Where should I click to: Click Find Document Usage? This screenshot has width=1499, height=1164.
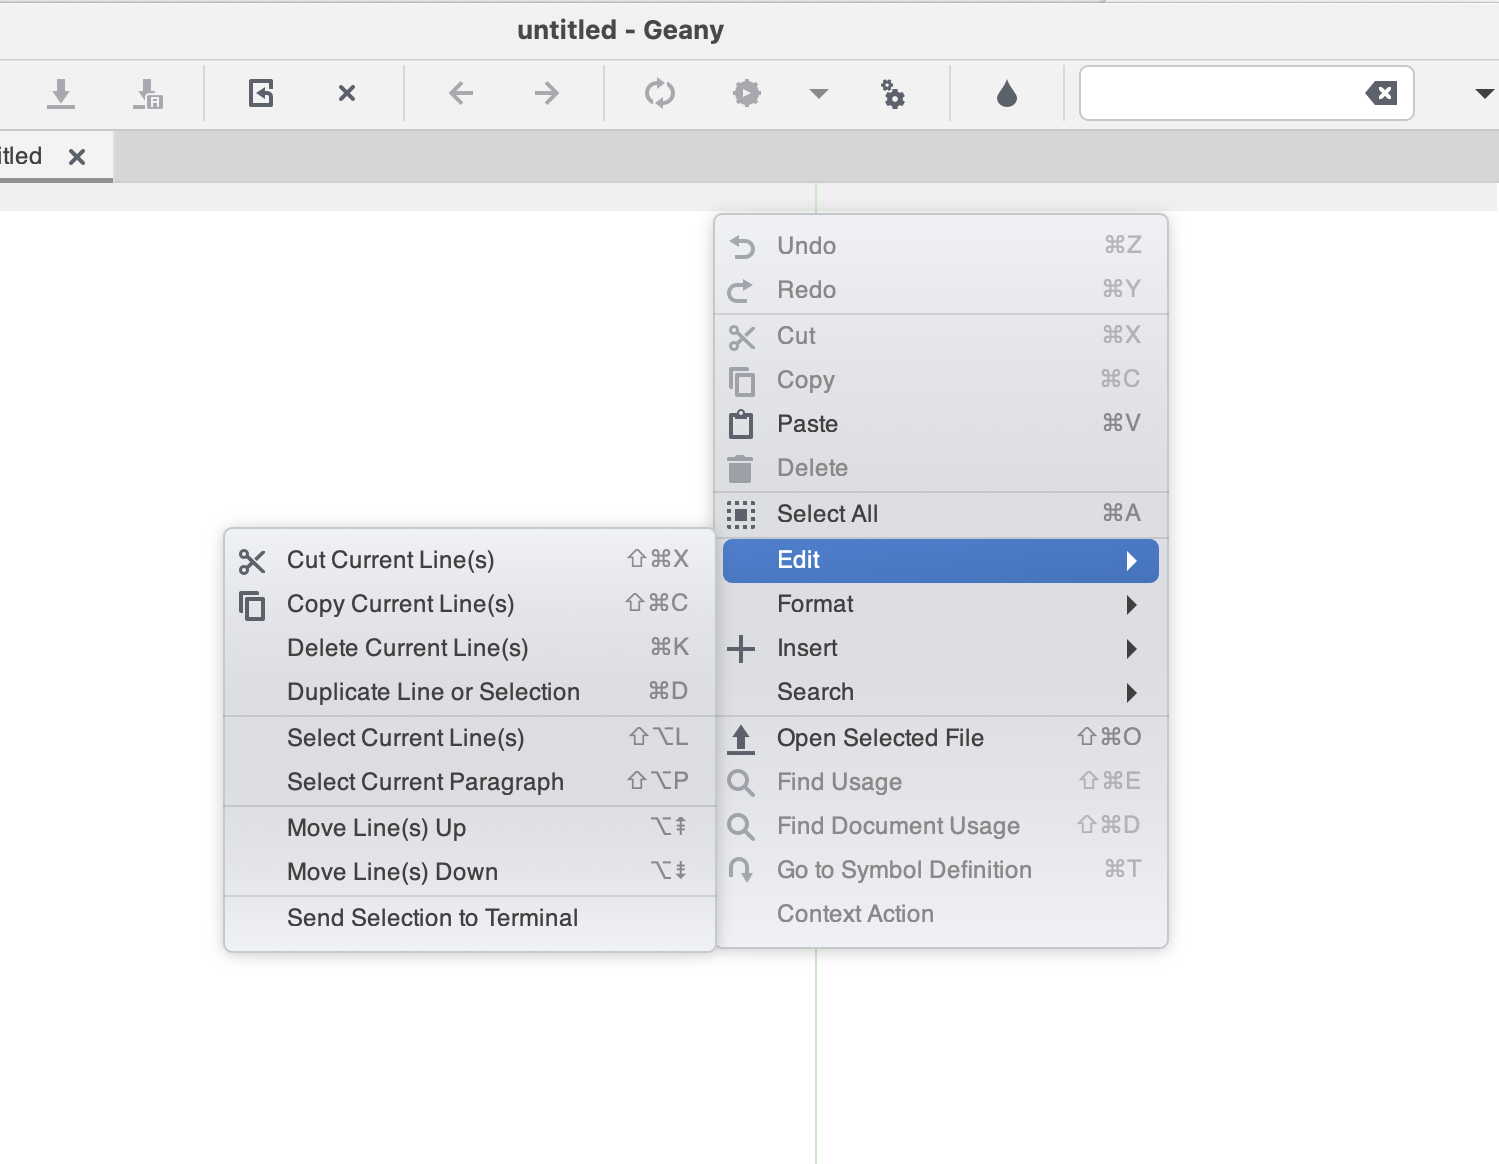(x=940, y=826)
